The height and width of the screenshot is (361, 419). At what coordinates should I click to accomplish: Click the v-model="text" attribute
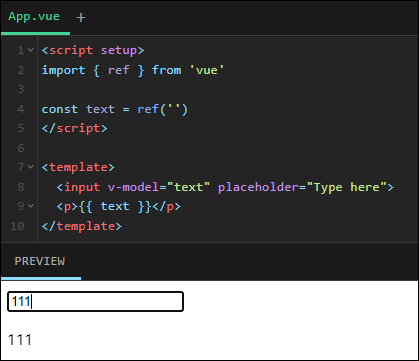pos(159,187)
